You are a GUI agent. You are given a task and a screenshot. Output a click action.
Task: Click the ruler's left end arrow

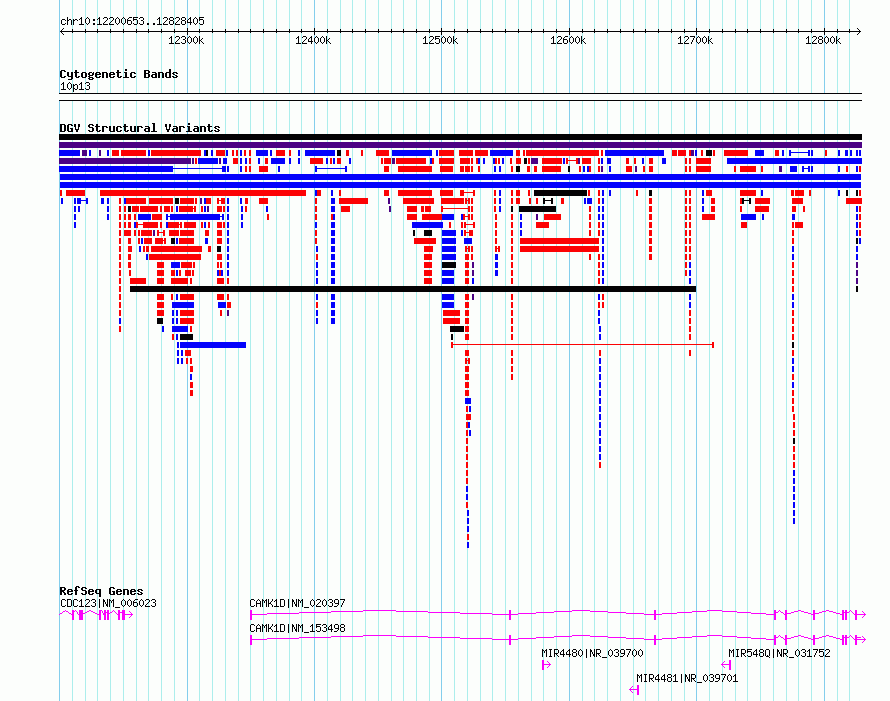point(62,32)
